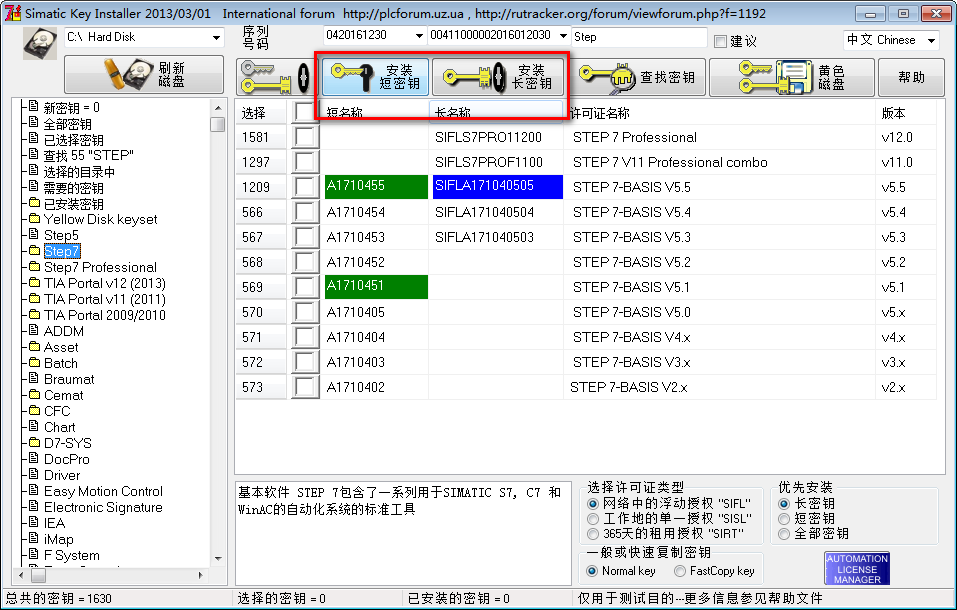
Task: Check the box for row 1581
Action: tap(305, 137)
